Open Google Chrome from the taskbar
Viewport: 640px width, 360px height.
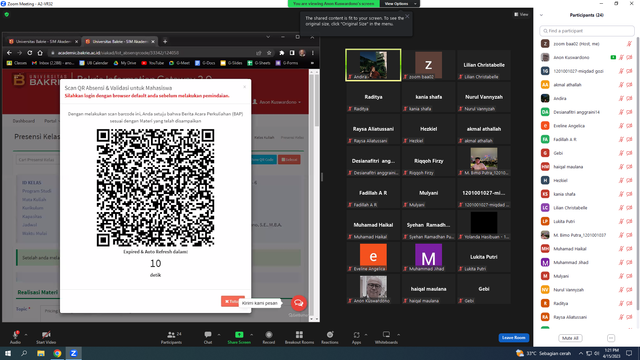coord(57,353)
